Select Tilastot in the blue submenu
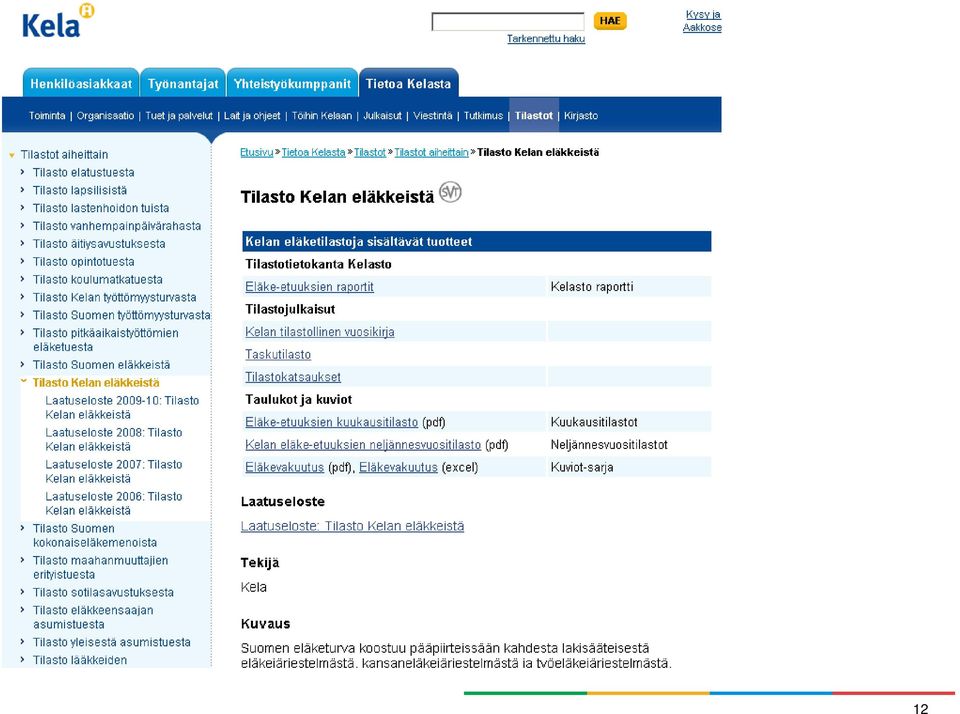 (534, 116)
